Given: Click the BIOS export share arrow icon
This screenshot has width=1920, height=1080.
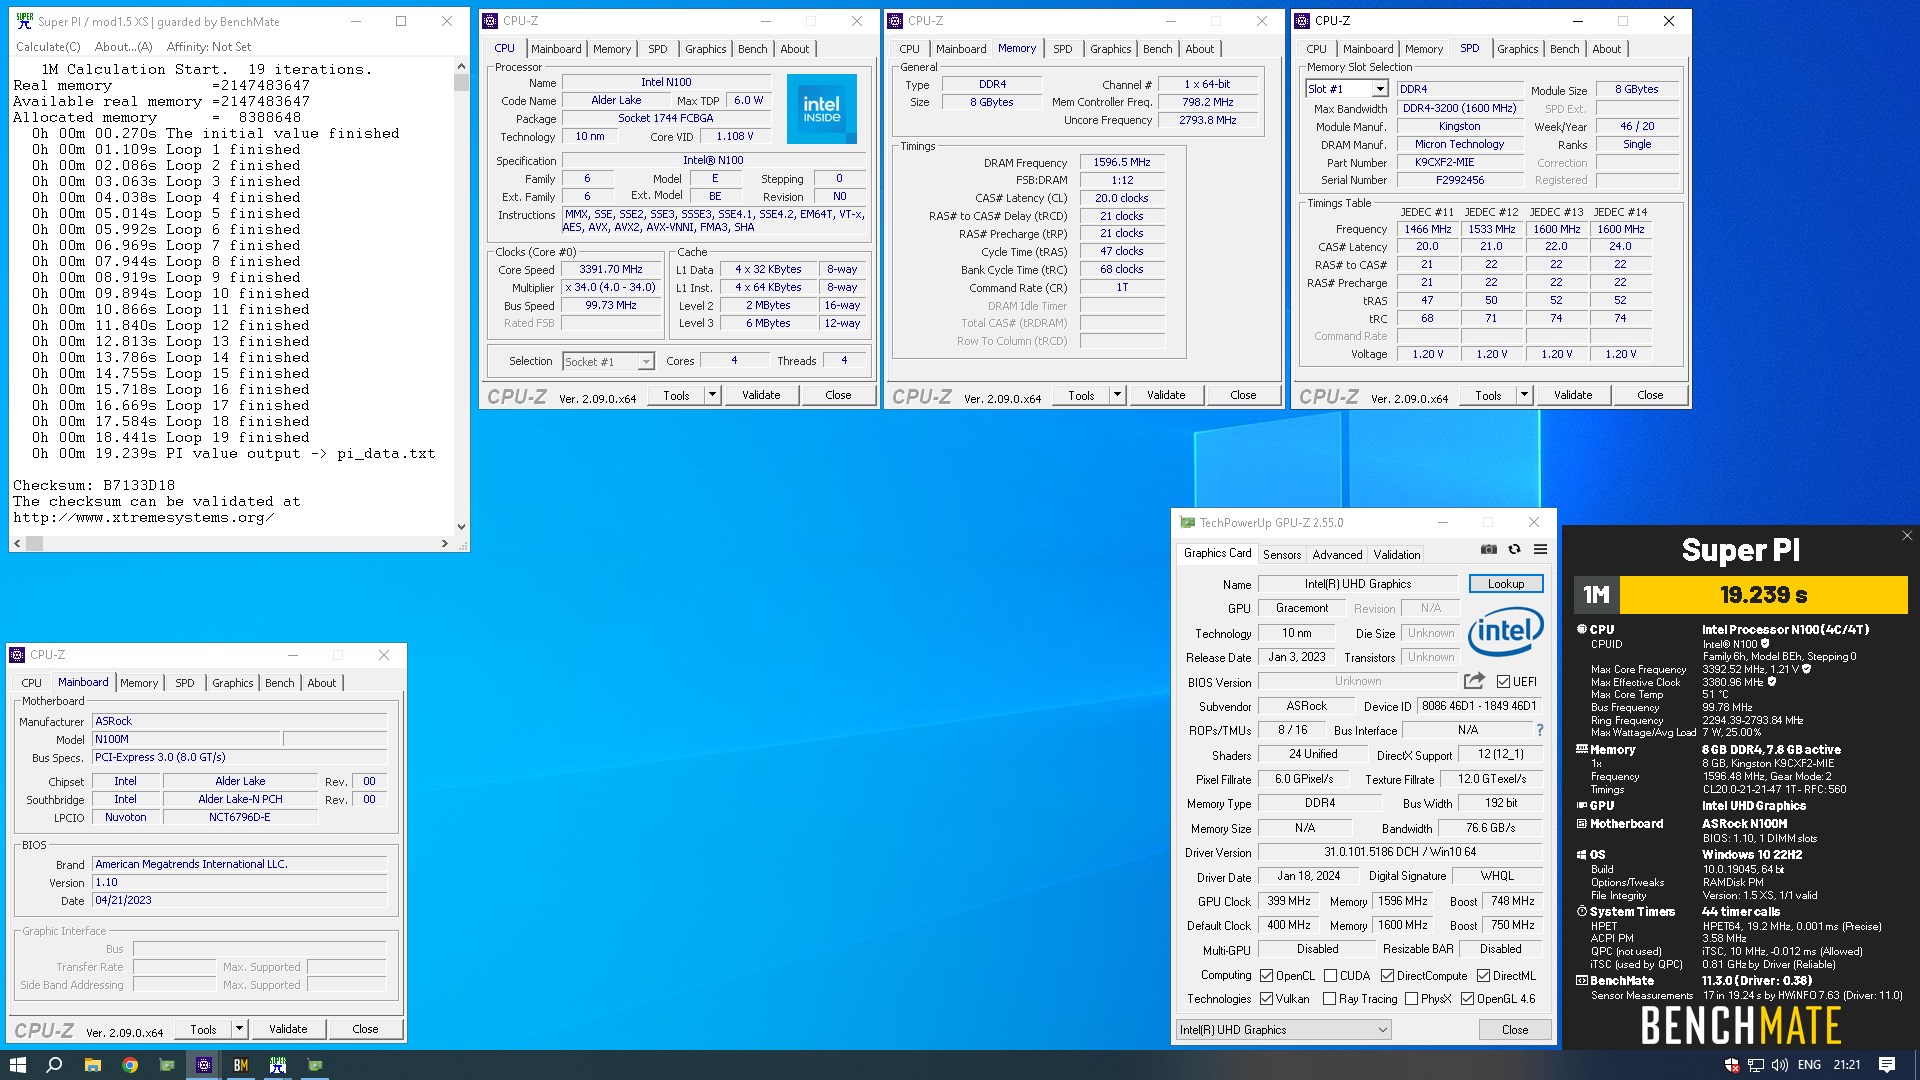Looking at the screenshot, I should click(x=1474, y=681).
